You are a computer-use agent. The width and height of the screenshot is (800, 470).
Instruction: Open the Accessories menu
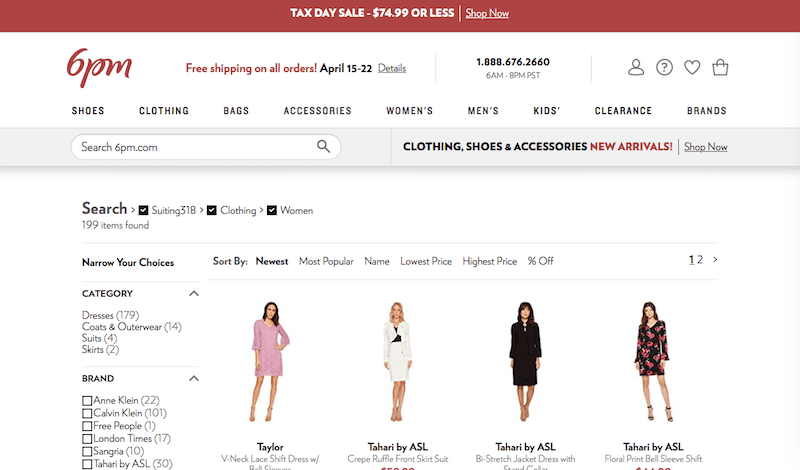317,111
